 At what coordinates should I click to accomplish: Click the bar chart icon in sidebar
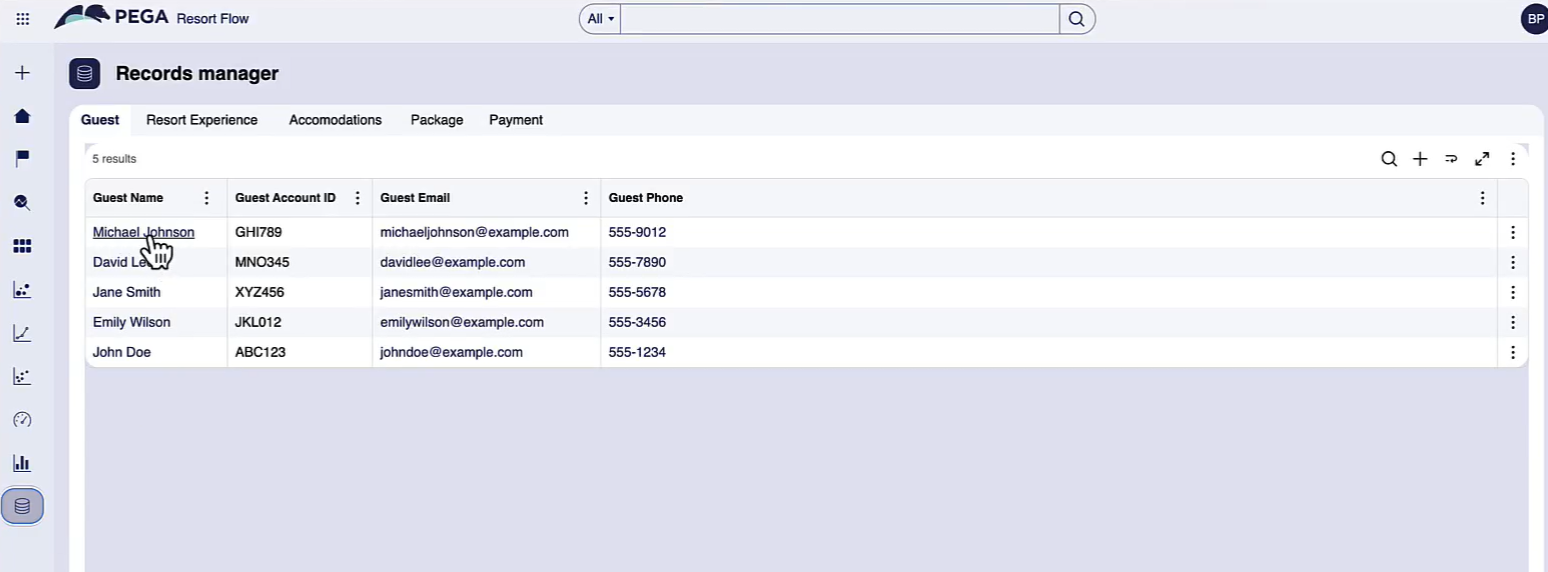tap(22, 463)
